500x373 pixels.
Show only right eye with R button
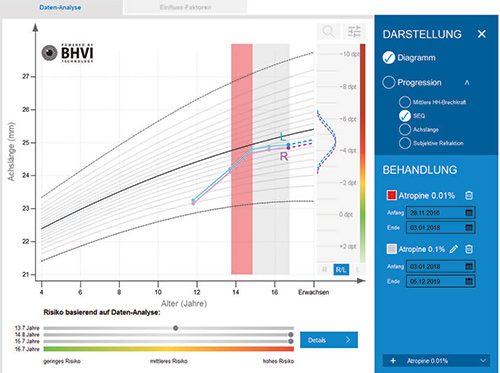click(325, 269)
